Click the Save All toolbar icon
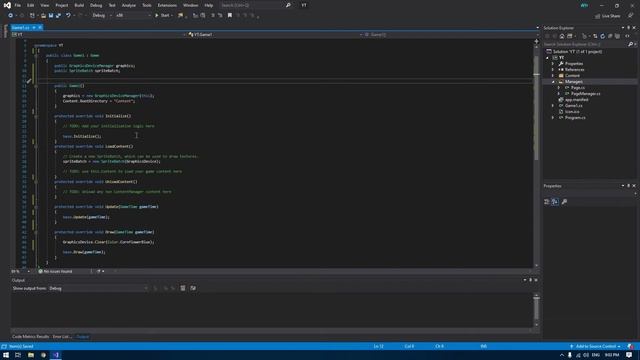Screen dimensions: 640x360 click(58, 16)
